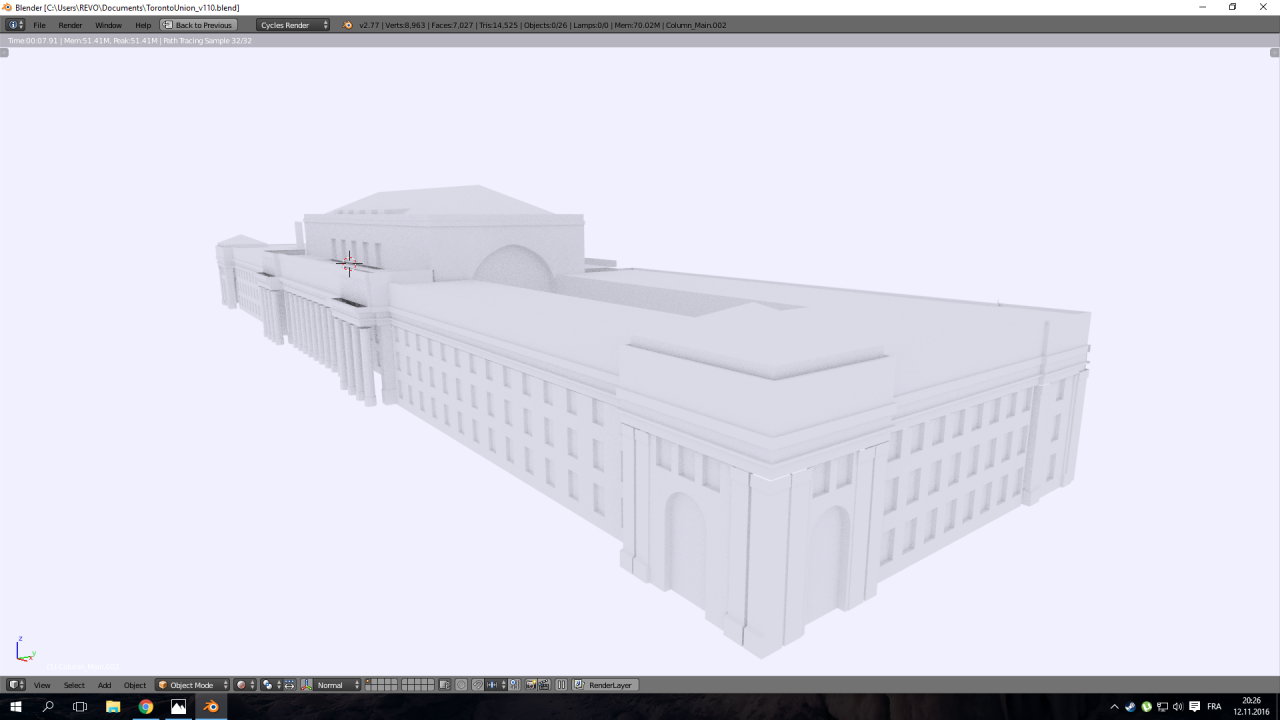Viewport: 1280px width, 720px height.
Task: Open the Render menu
Action: coord(70,25)
